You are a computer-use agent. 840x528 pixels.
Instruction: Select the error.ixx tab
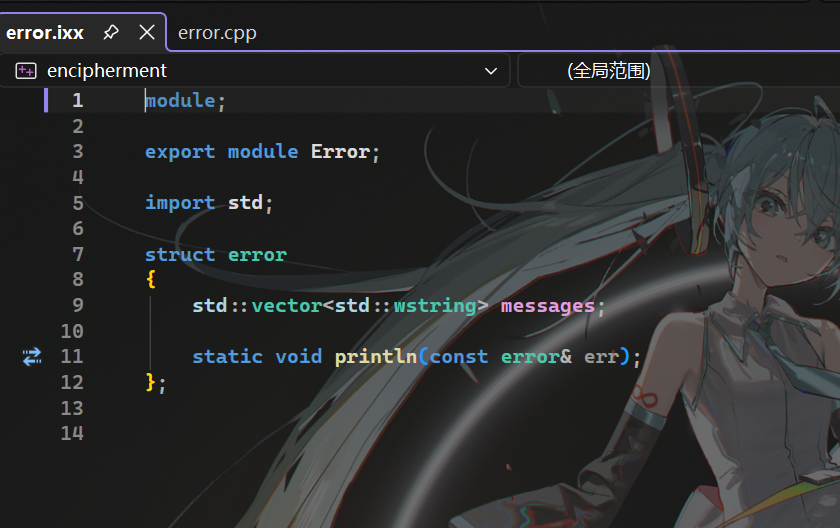(45, 33)
